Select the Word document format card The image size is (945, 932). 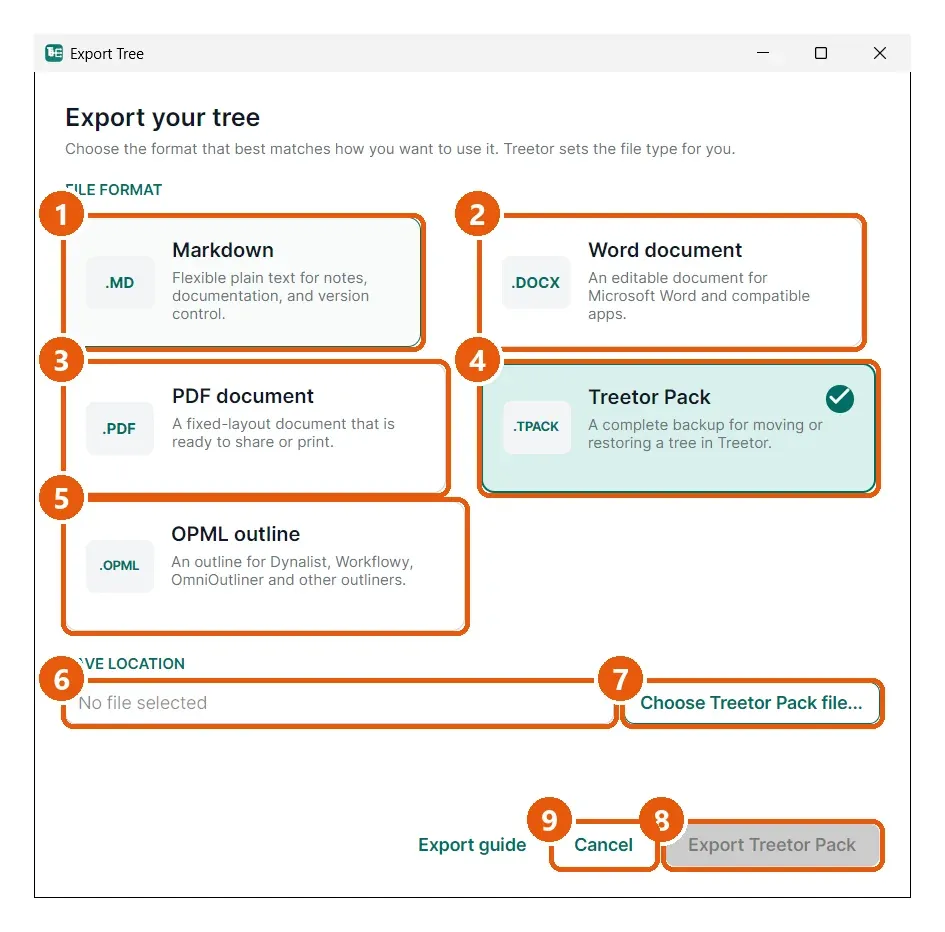671,282
